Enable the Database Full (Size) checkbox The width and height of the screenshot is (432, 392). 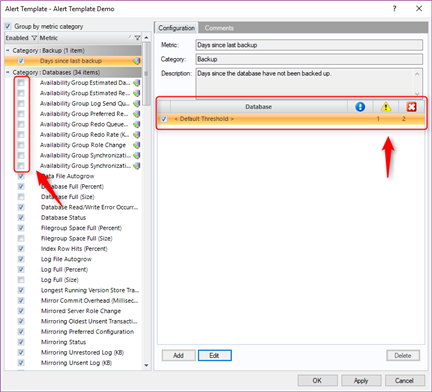tap(21, 197)
